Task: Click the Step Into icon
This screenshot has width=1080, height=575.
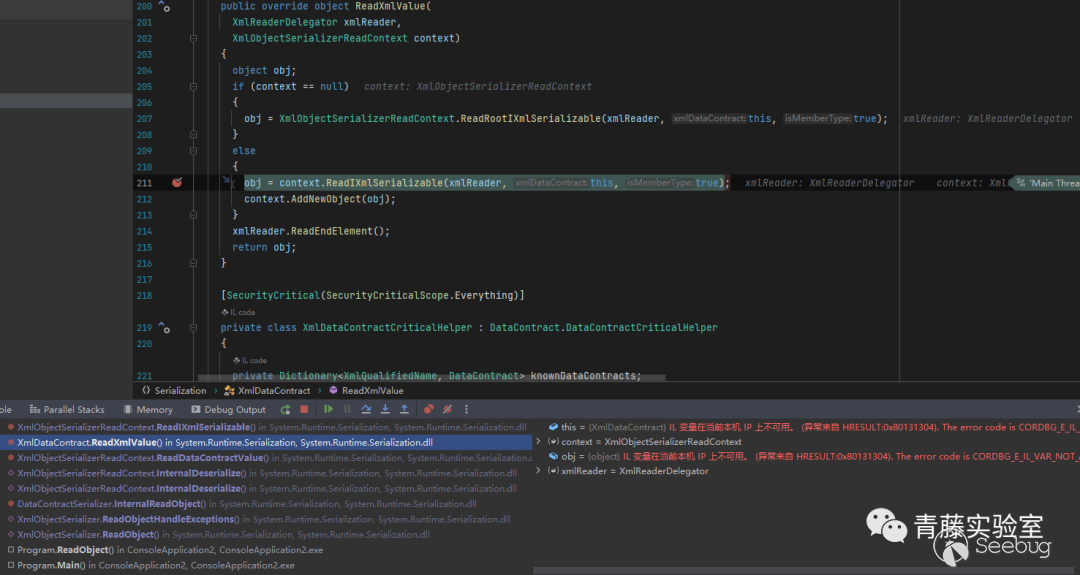Action: [385, 409]
